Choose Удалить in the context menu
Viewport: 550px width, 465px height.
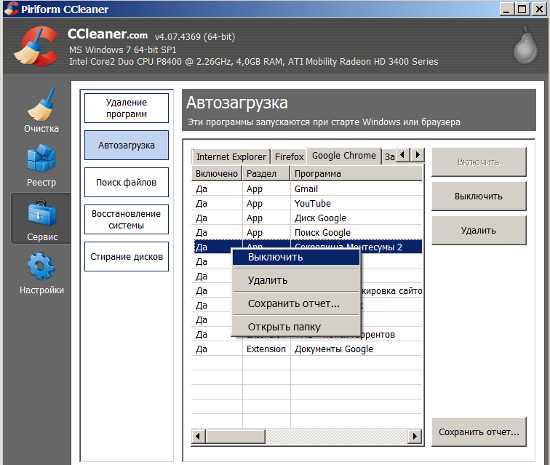point(296,280)
